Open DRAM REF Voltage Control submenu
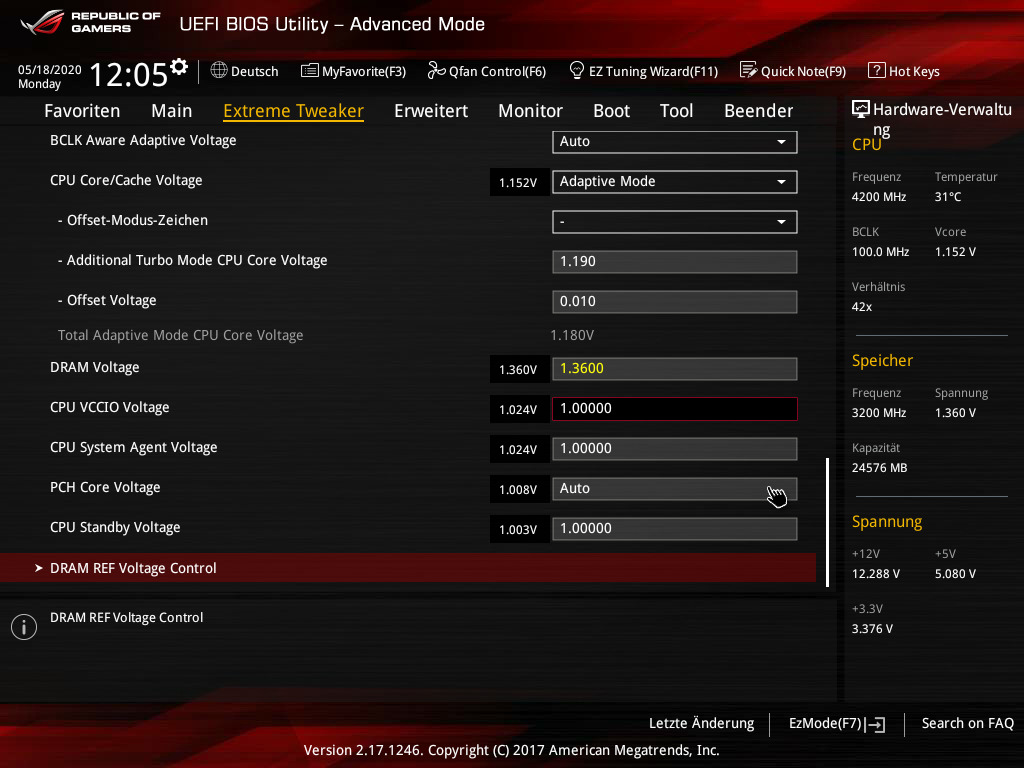 tap(408, 568)
